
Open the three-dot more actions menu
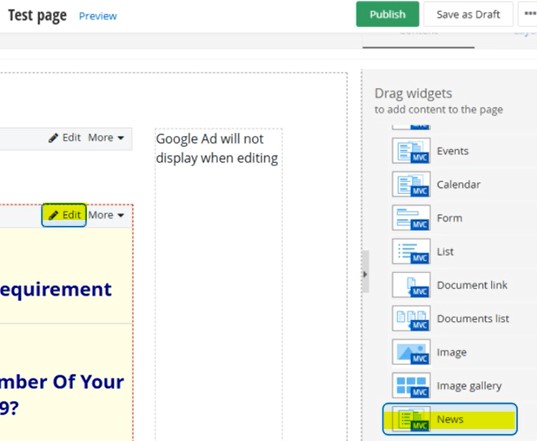pos(529,14)
